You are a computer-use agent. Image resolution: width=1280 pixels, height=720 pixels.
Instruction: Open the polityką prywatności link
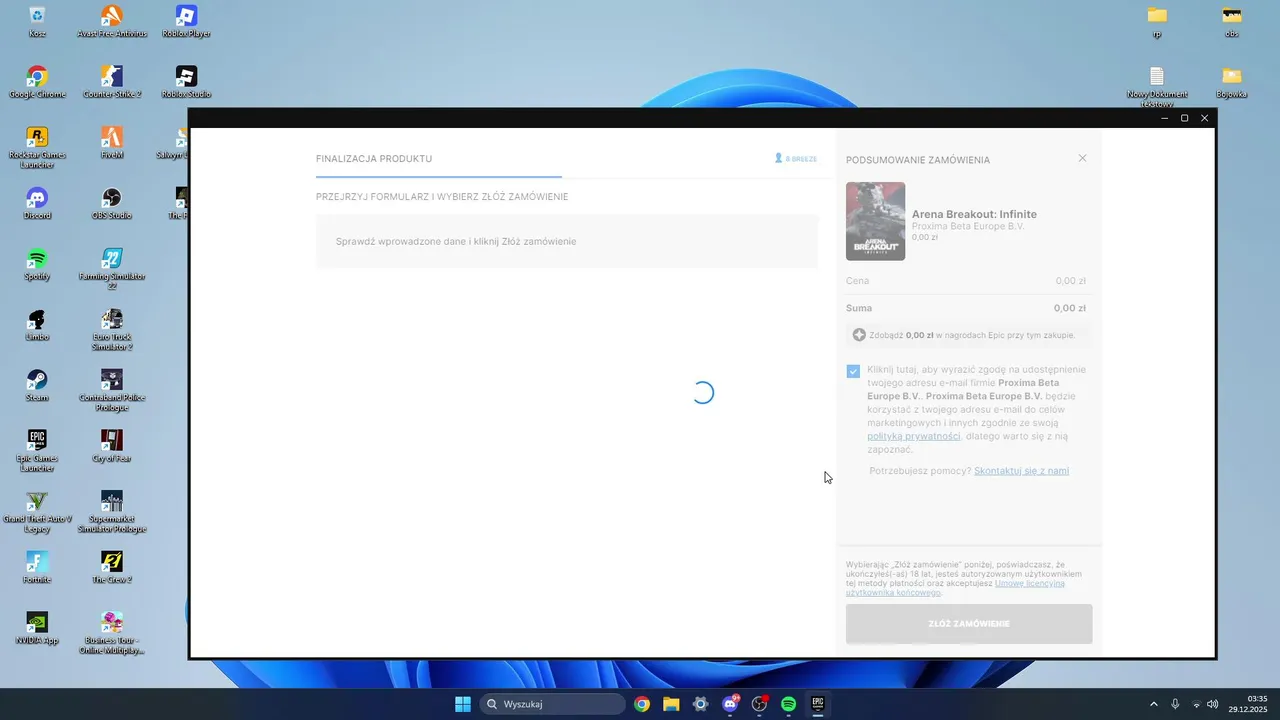pos(914,436)
